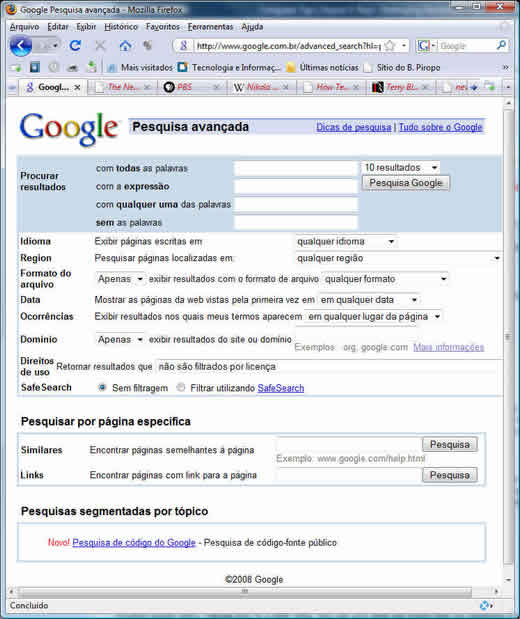Open the Últimas notícias bookmark folder
The height and width of the screenshot is (619, 520).
[323, 68]
